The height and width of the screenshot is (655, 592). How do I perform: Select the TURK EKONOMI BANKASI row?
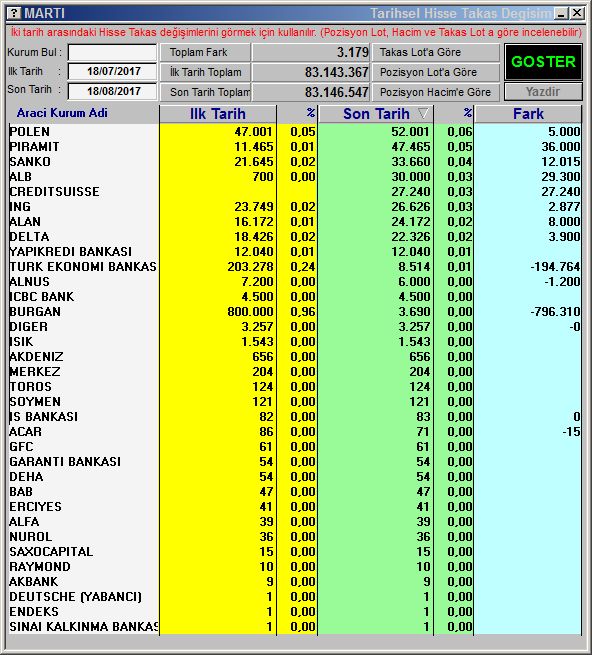295,267
